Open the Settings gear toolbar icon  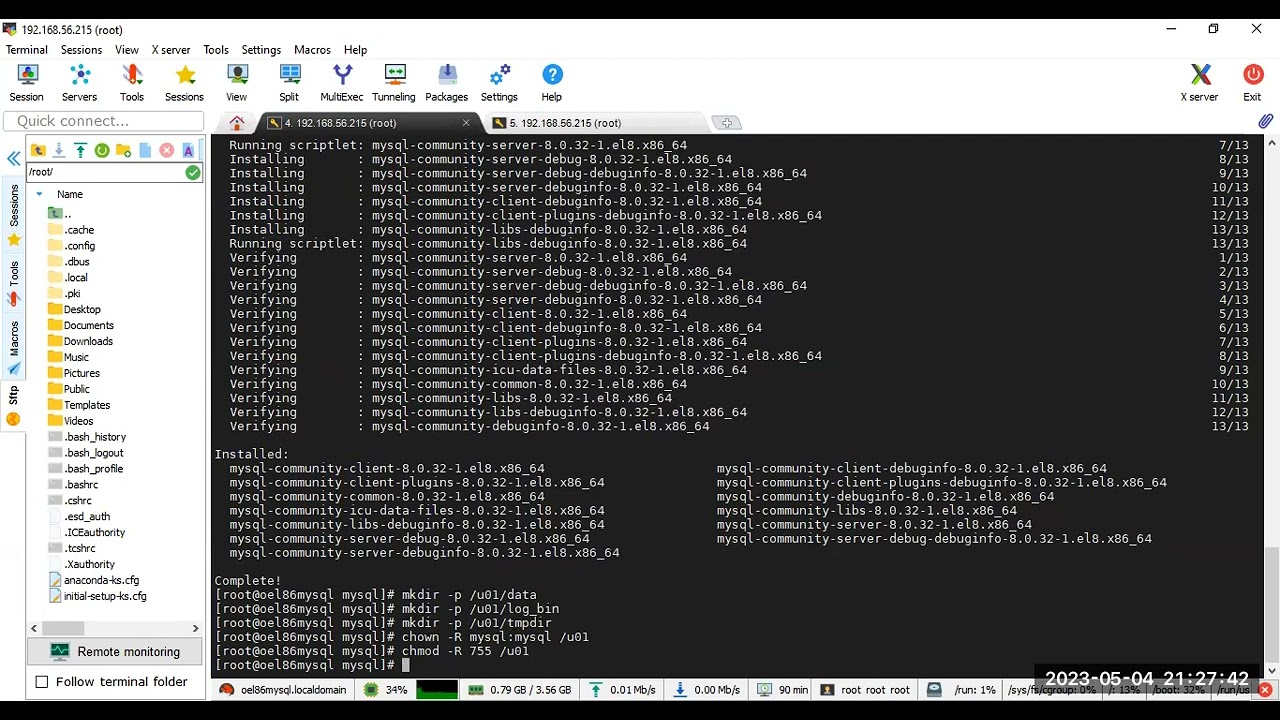tap(499, 83)
